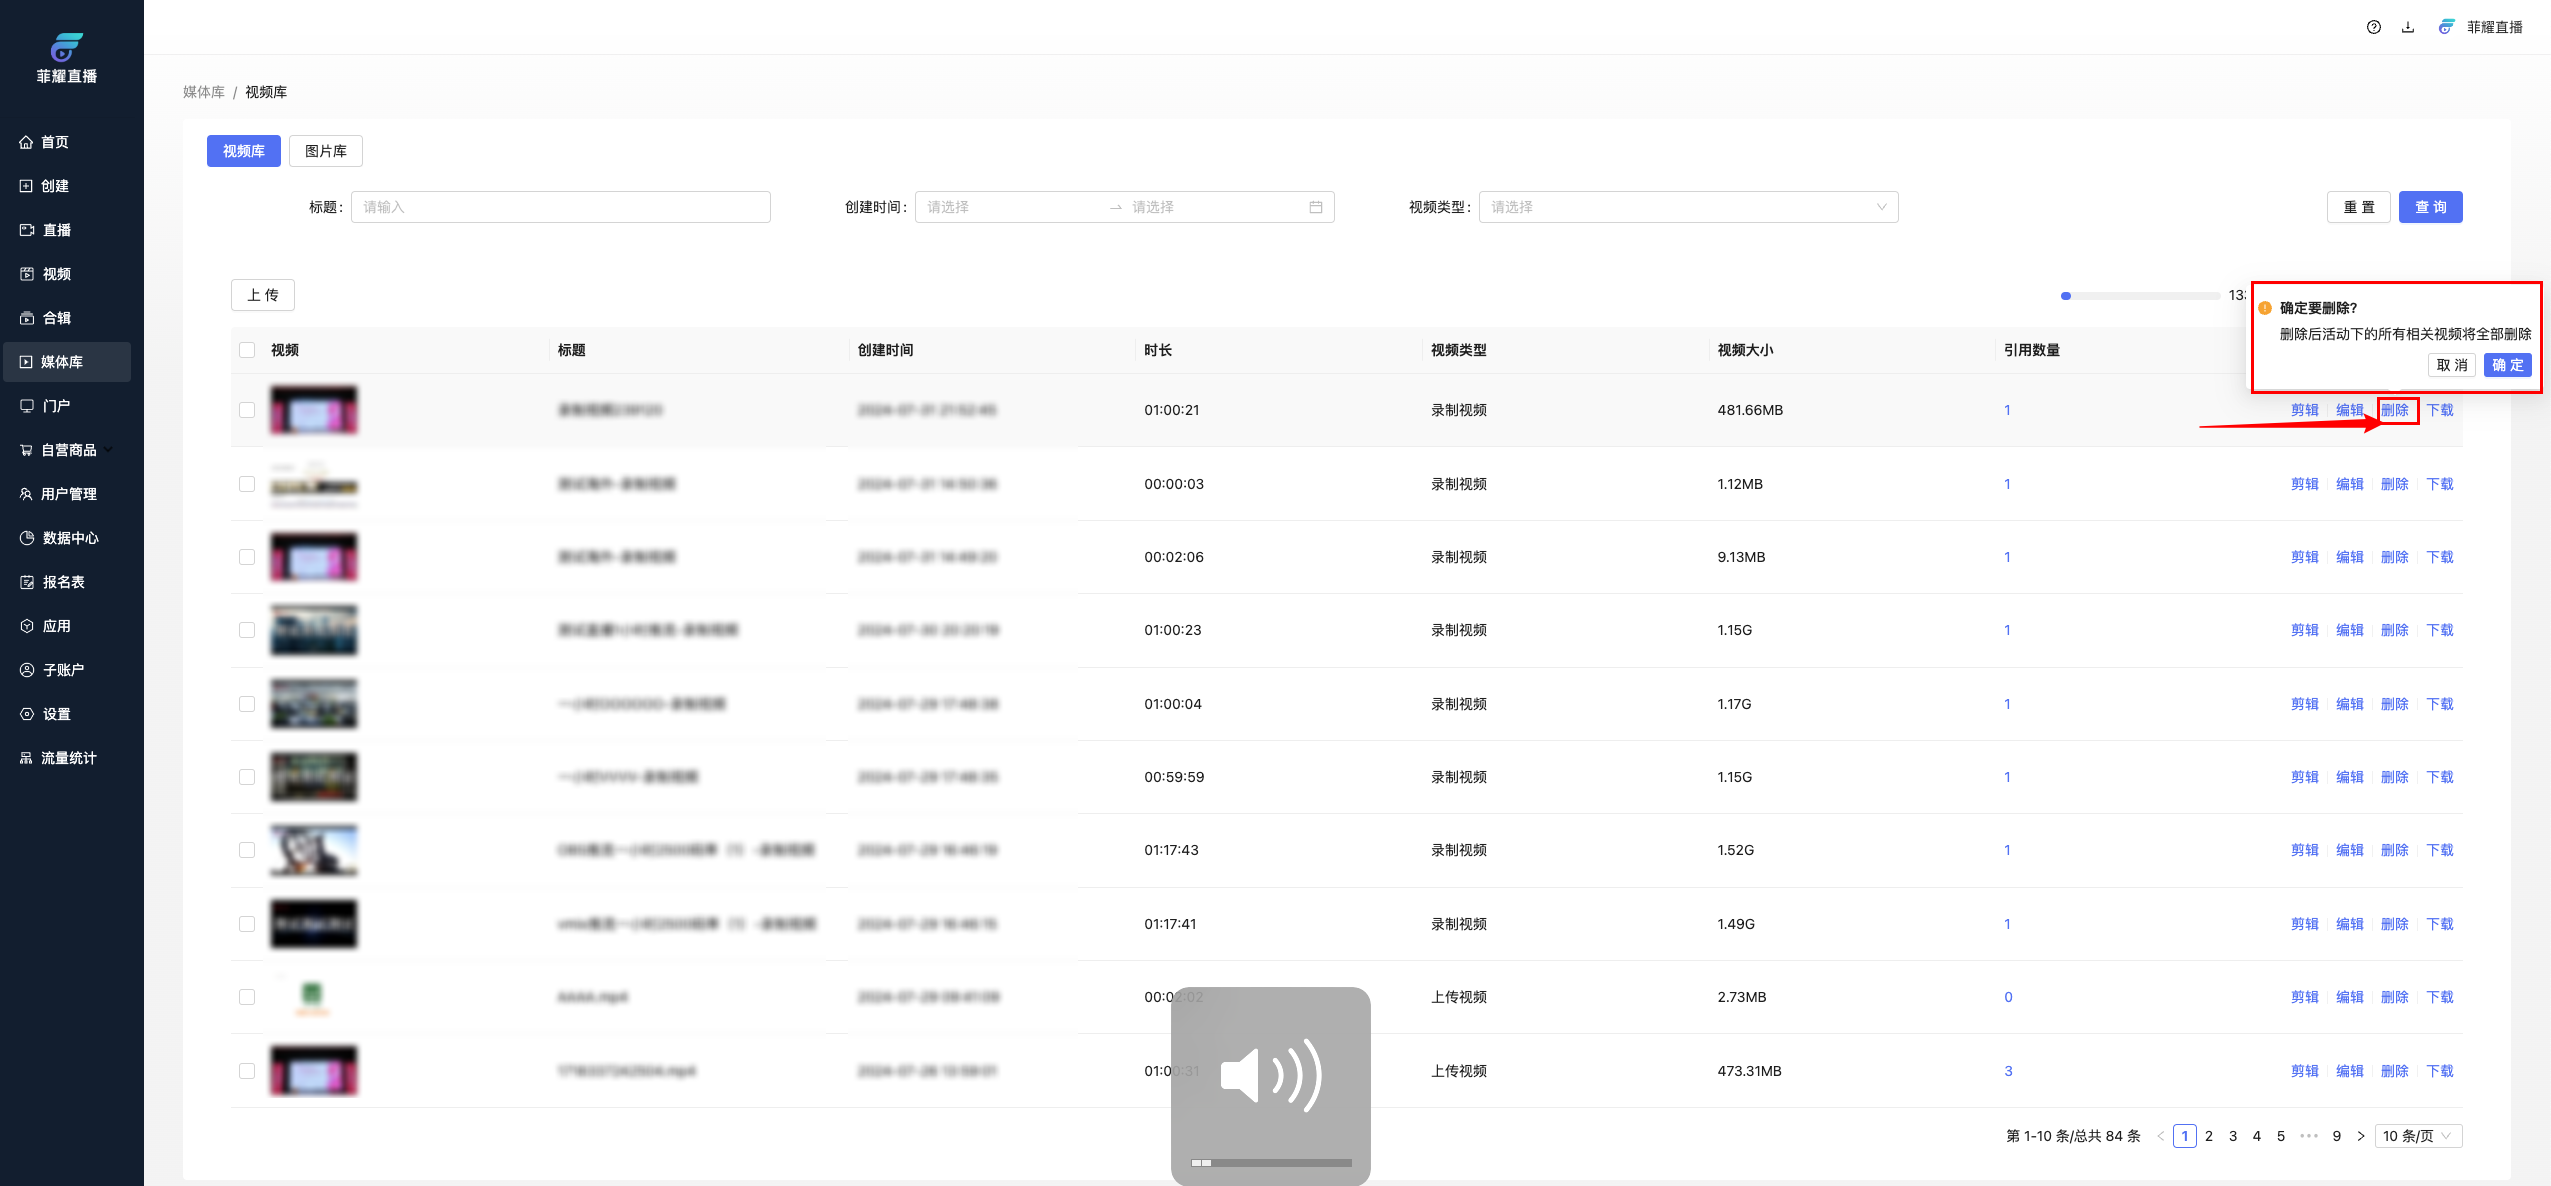Screen dimensions: 2551x1186
Task: Click the 标题 search input field
Action: click(560, 207)
